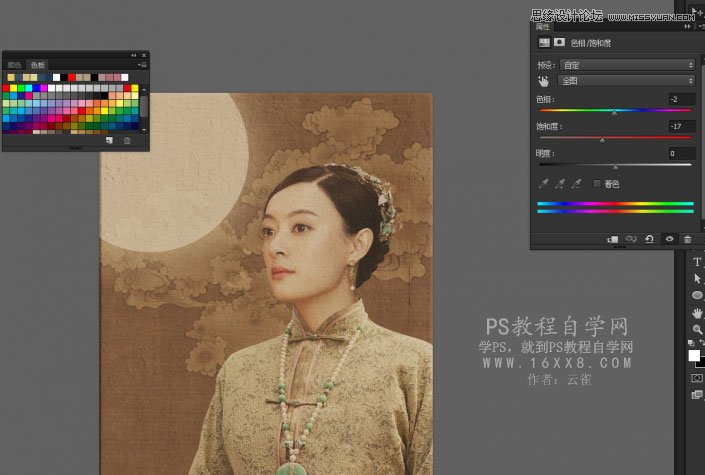Pick the yellow swatch in the first grid row
Image resolution: width=705 pixels, height=475 pixels.
point(13,88)
